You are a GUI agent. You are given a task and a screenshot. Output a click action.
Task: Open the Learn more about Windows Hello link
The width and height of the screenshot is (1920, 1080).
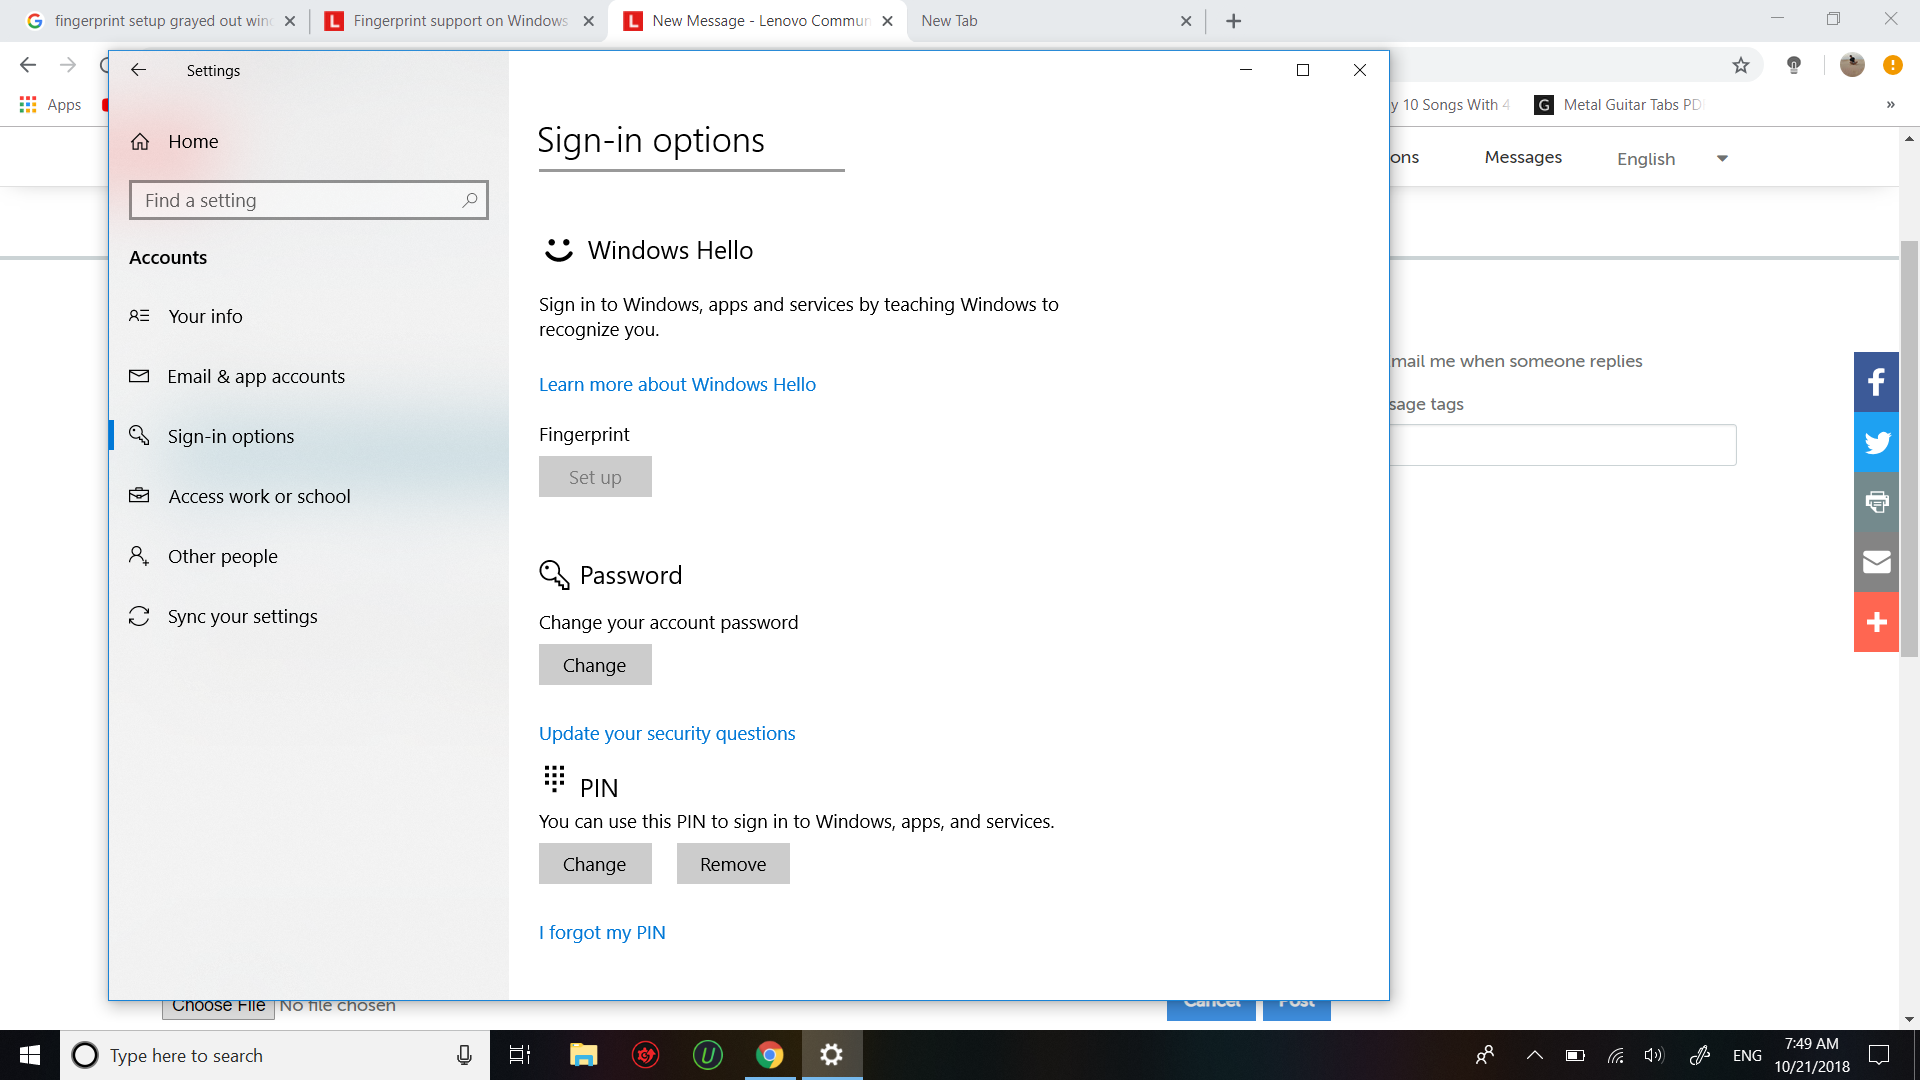676,384
